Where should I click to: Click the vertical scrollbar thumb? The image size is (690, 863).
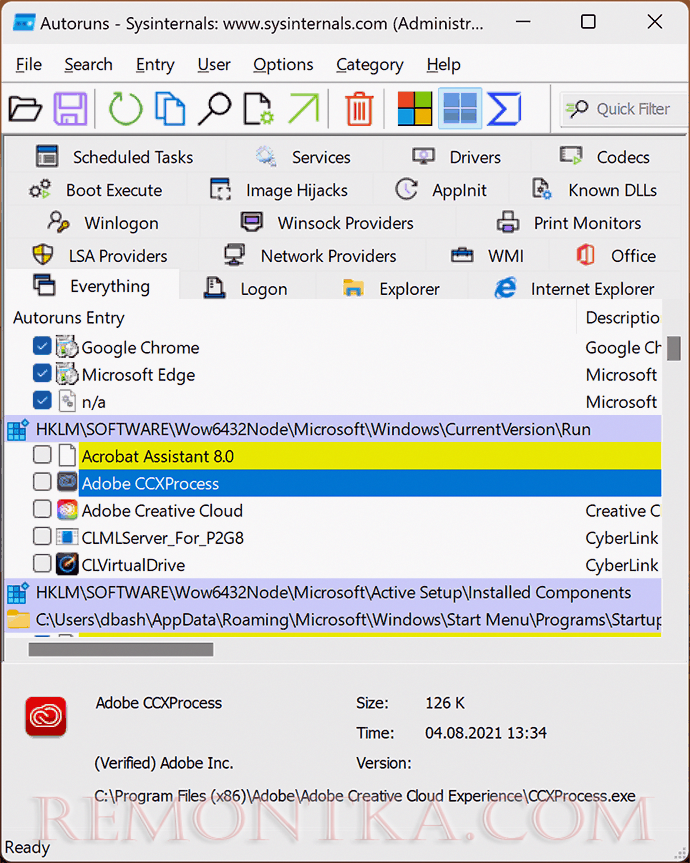coord(673,348)
